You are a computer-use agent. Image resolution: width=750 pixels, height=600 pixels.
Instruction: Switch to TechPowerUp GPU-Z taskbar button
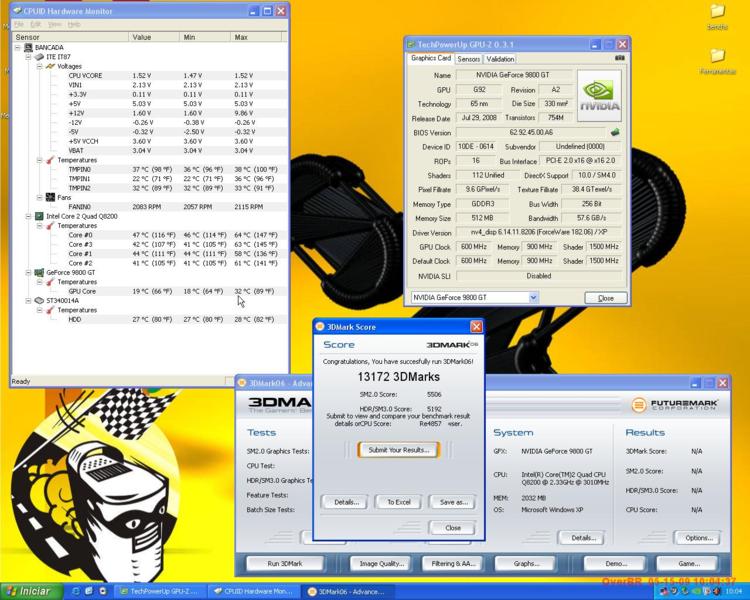[x=159, y=591]
